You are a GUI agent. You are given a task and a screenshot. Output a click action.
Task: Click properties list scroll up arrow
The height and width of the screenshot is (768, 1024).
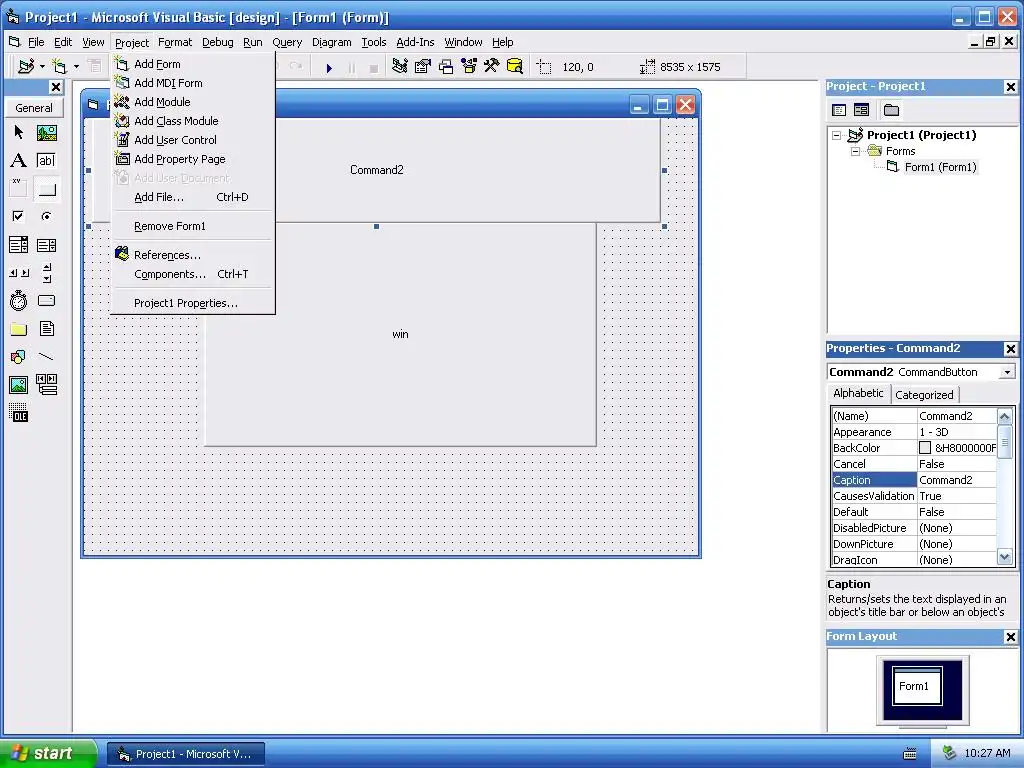click(1004, 416)
